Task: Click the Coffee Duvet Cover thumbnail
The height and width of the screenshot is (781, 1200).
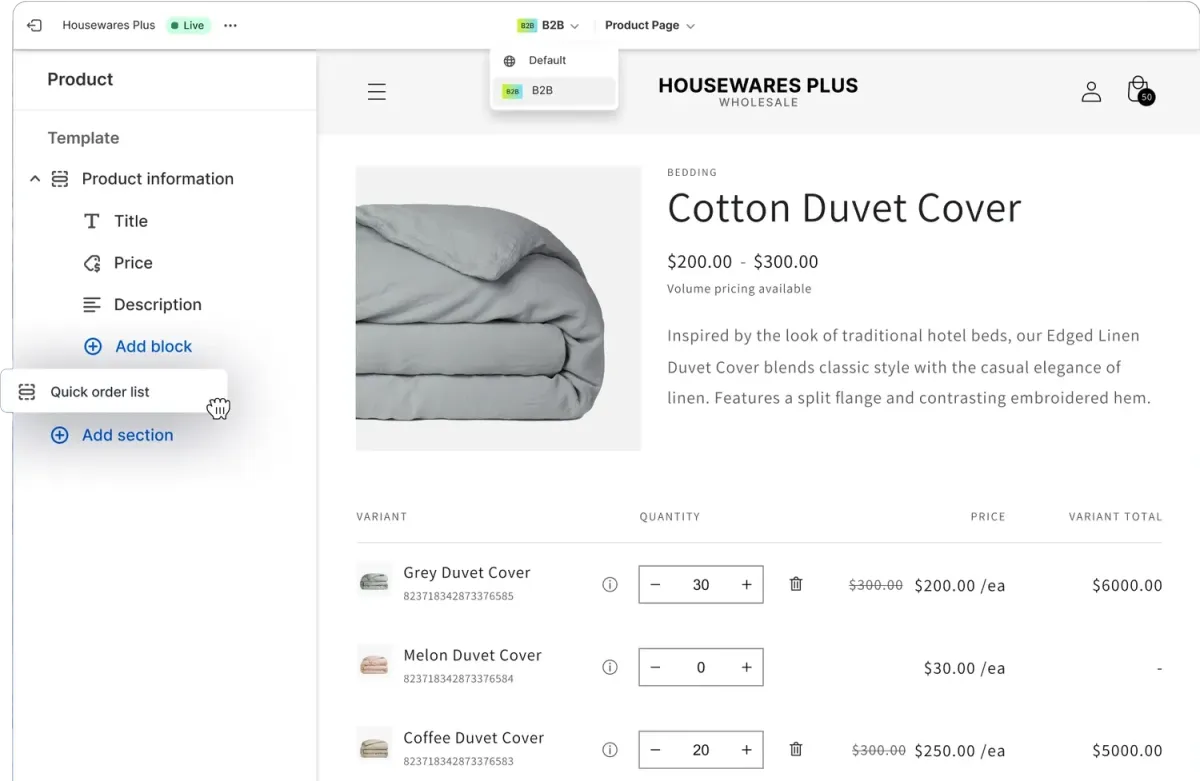Action: point(374,748)
